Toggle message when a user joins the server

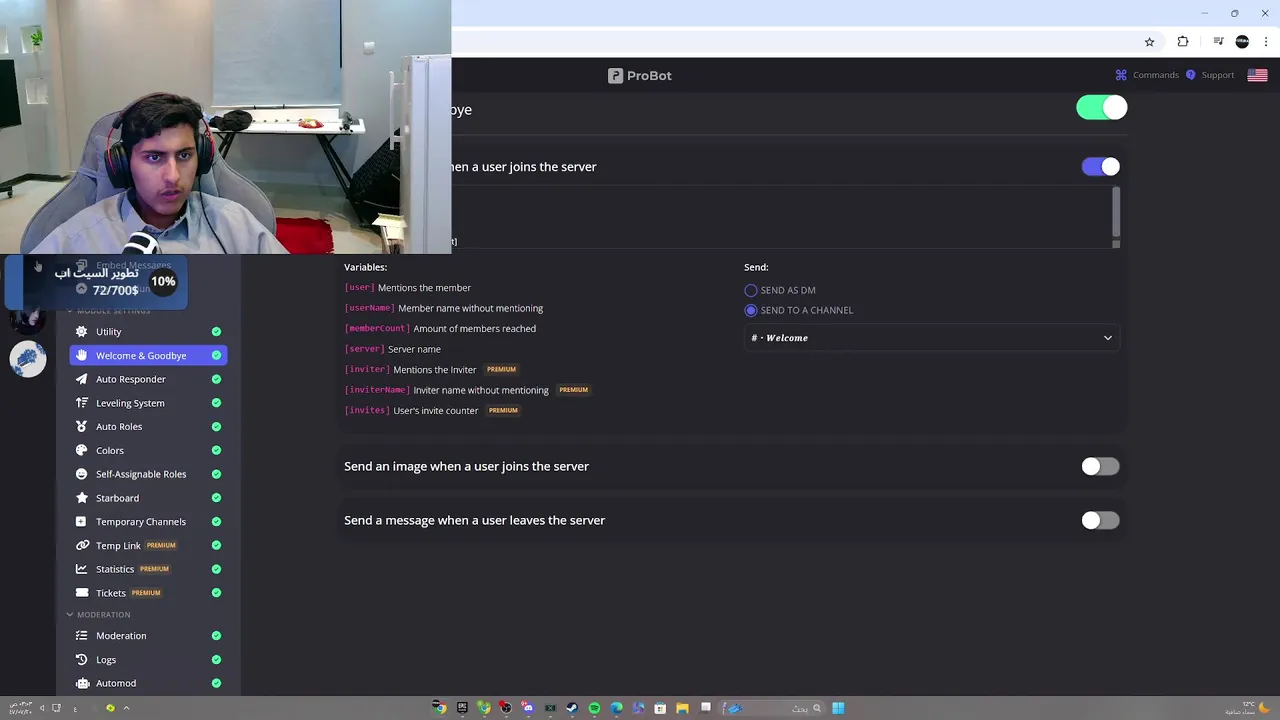pos(1101,167)
